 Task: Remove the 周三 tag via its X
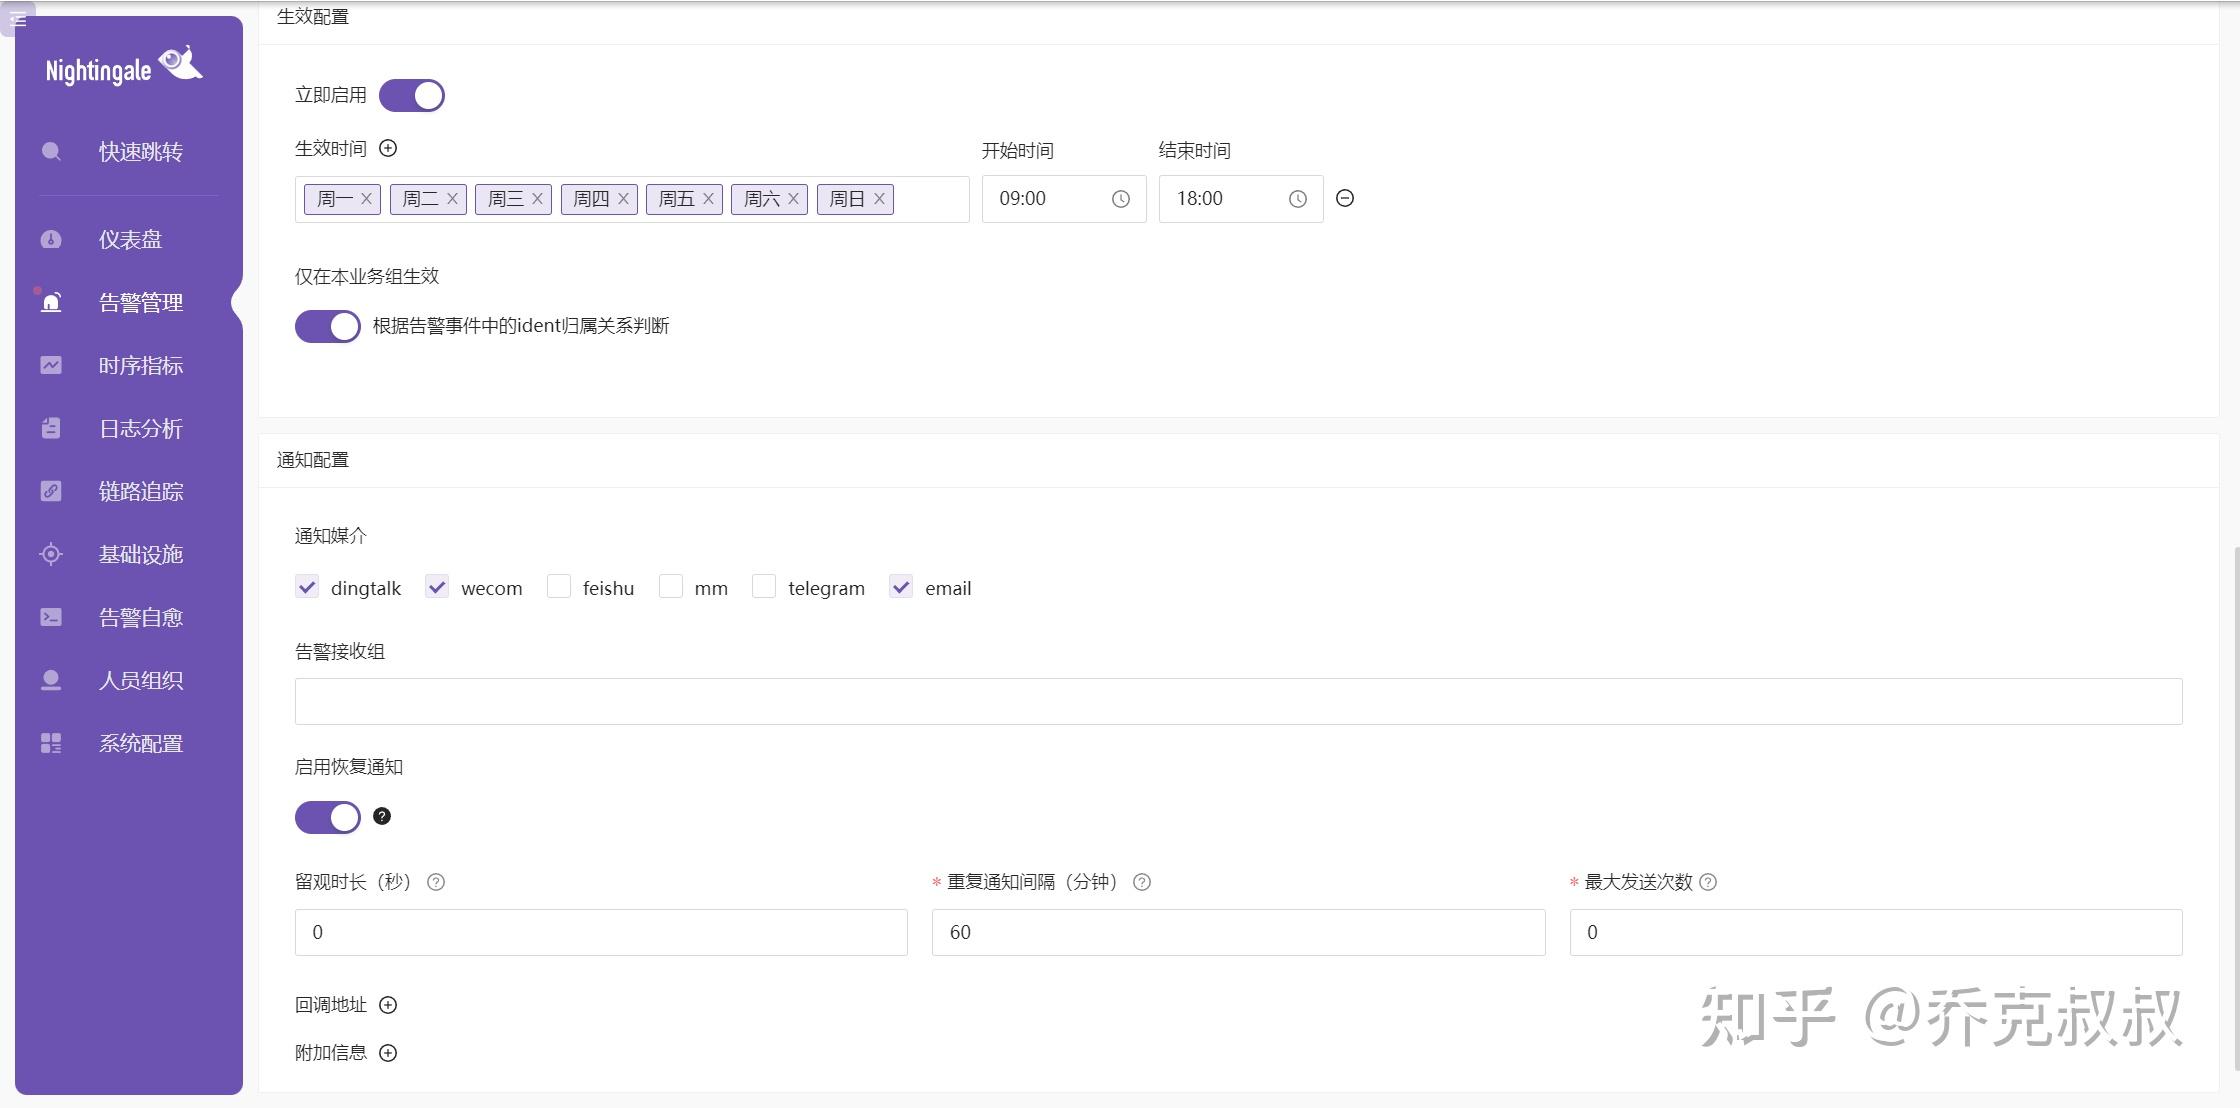[537, 199]
